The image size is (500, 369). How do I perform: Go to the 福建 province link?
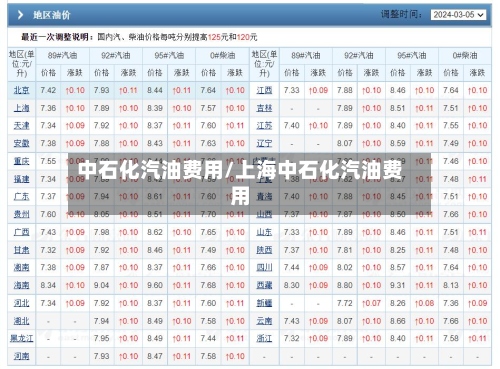pos(22,179)
